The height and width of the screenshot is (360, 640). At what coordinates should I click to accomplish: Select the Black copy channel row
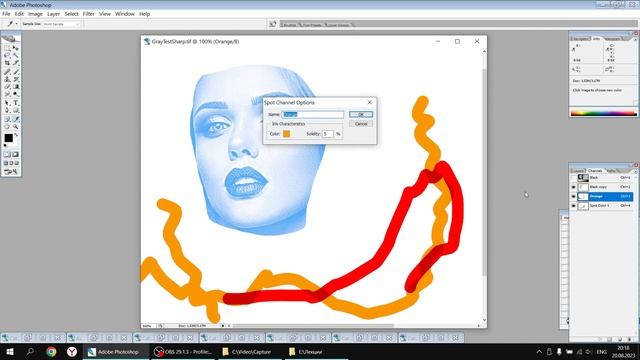pos(605,187)
